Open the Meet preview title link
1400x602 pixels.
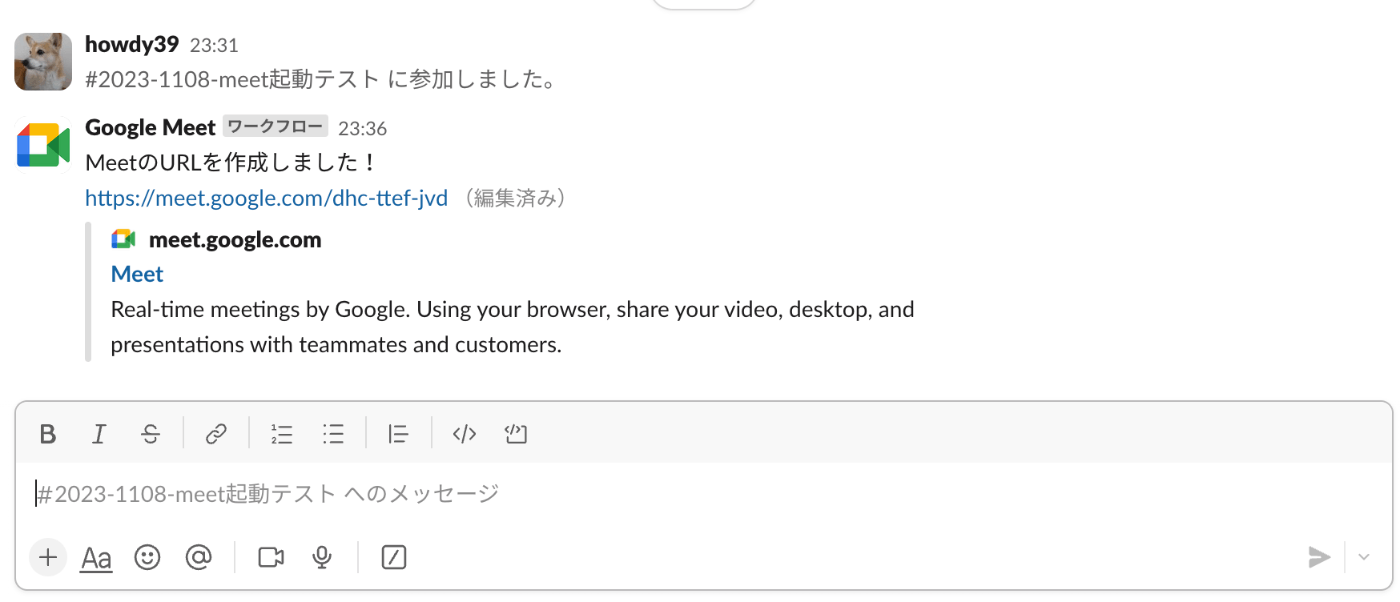click(137, 274)
